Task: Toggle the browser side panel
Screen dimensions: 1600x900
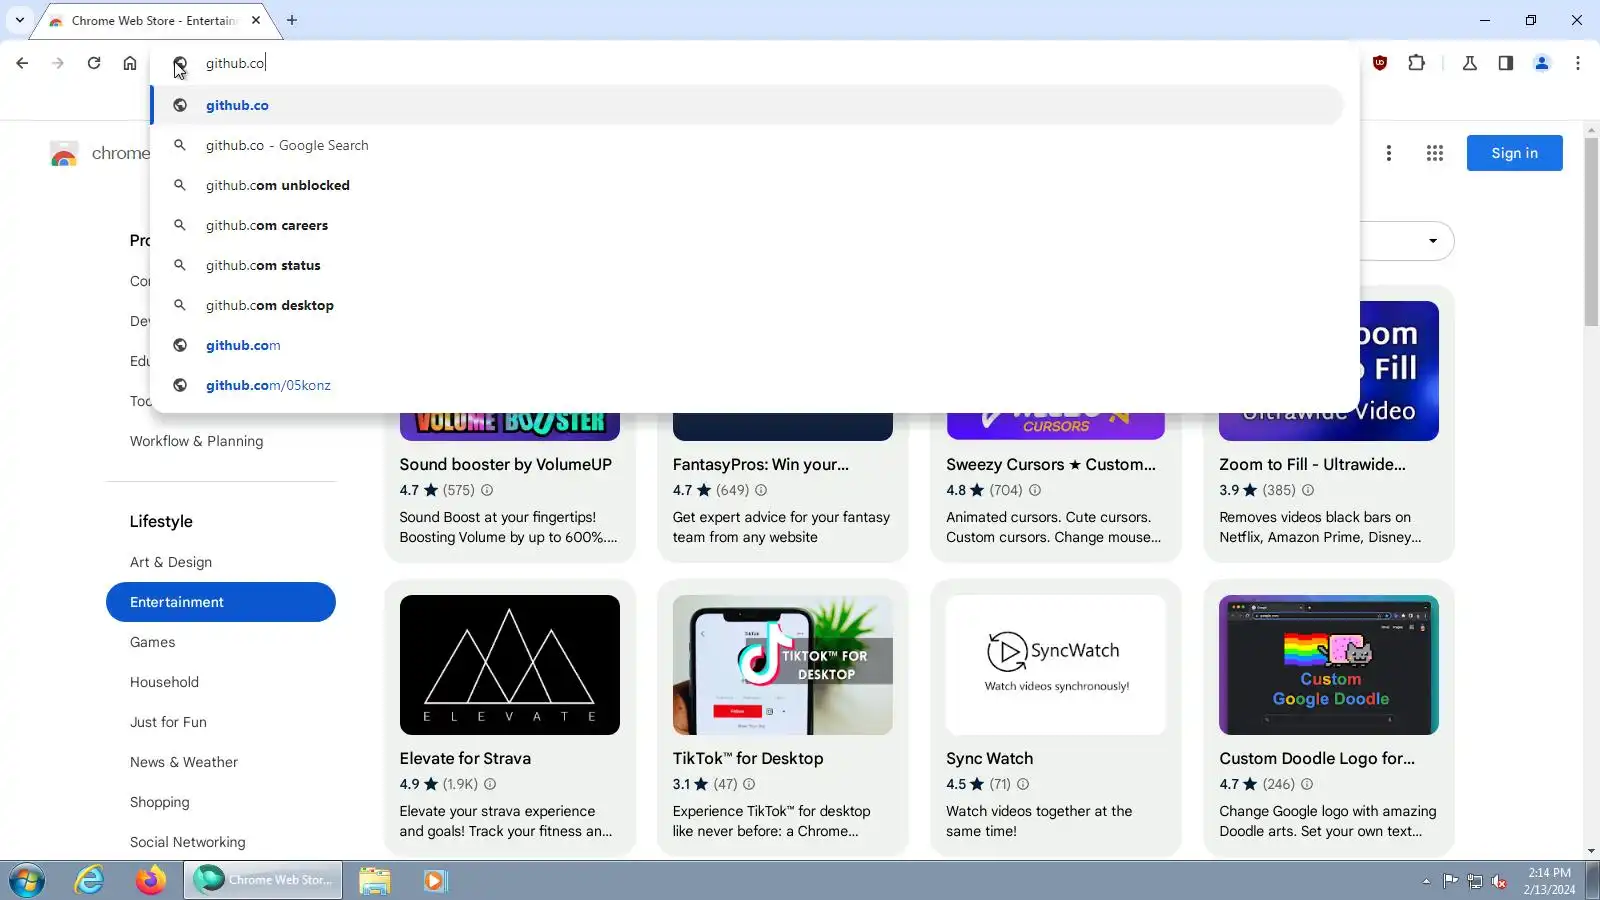Action: [x=1505, y=63]
